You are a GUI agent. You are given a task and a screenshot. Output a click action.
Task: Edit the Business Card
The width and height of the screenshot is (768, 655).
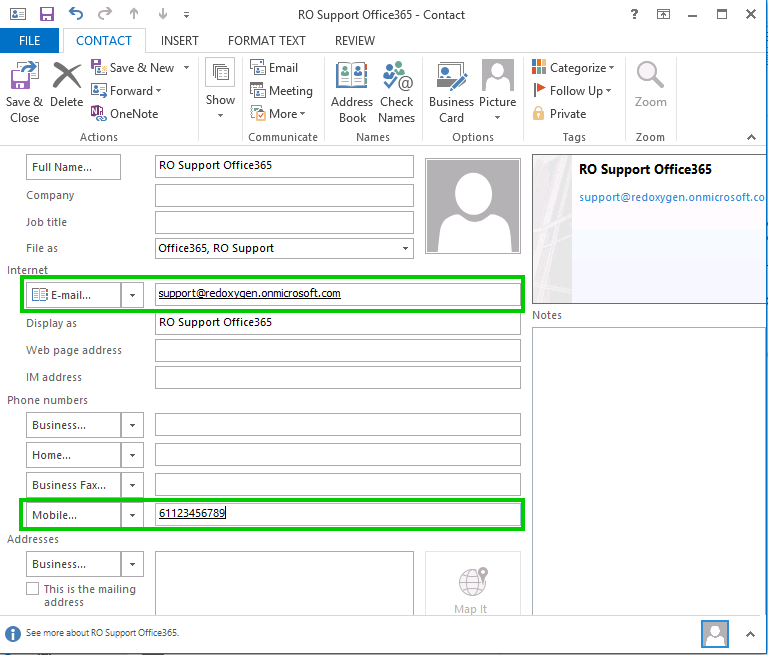(x=451, y=92)
